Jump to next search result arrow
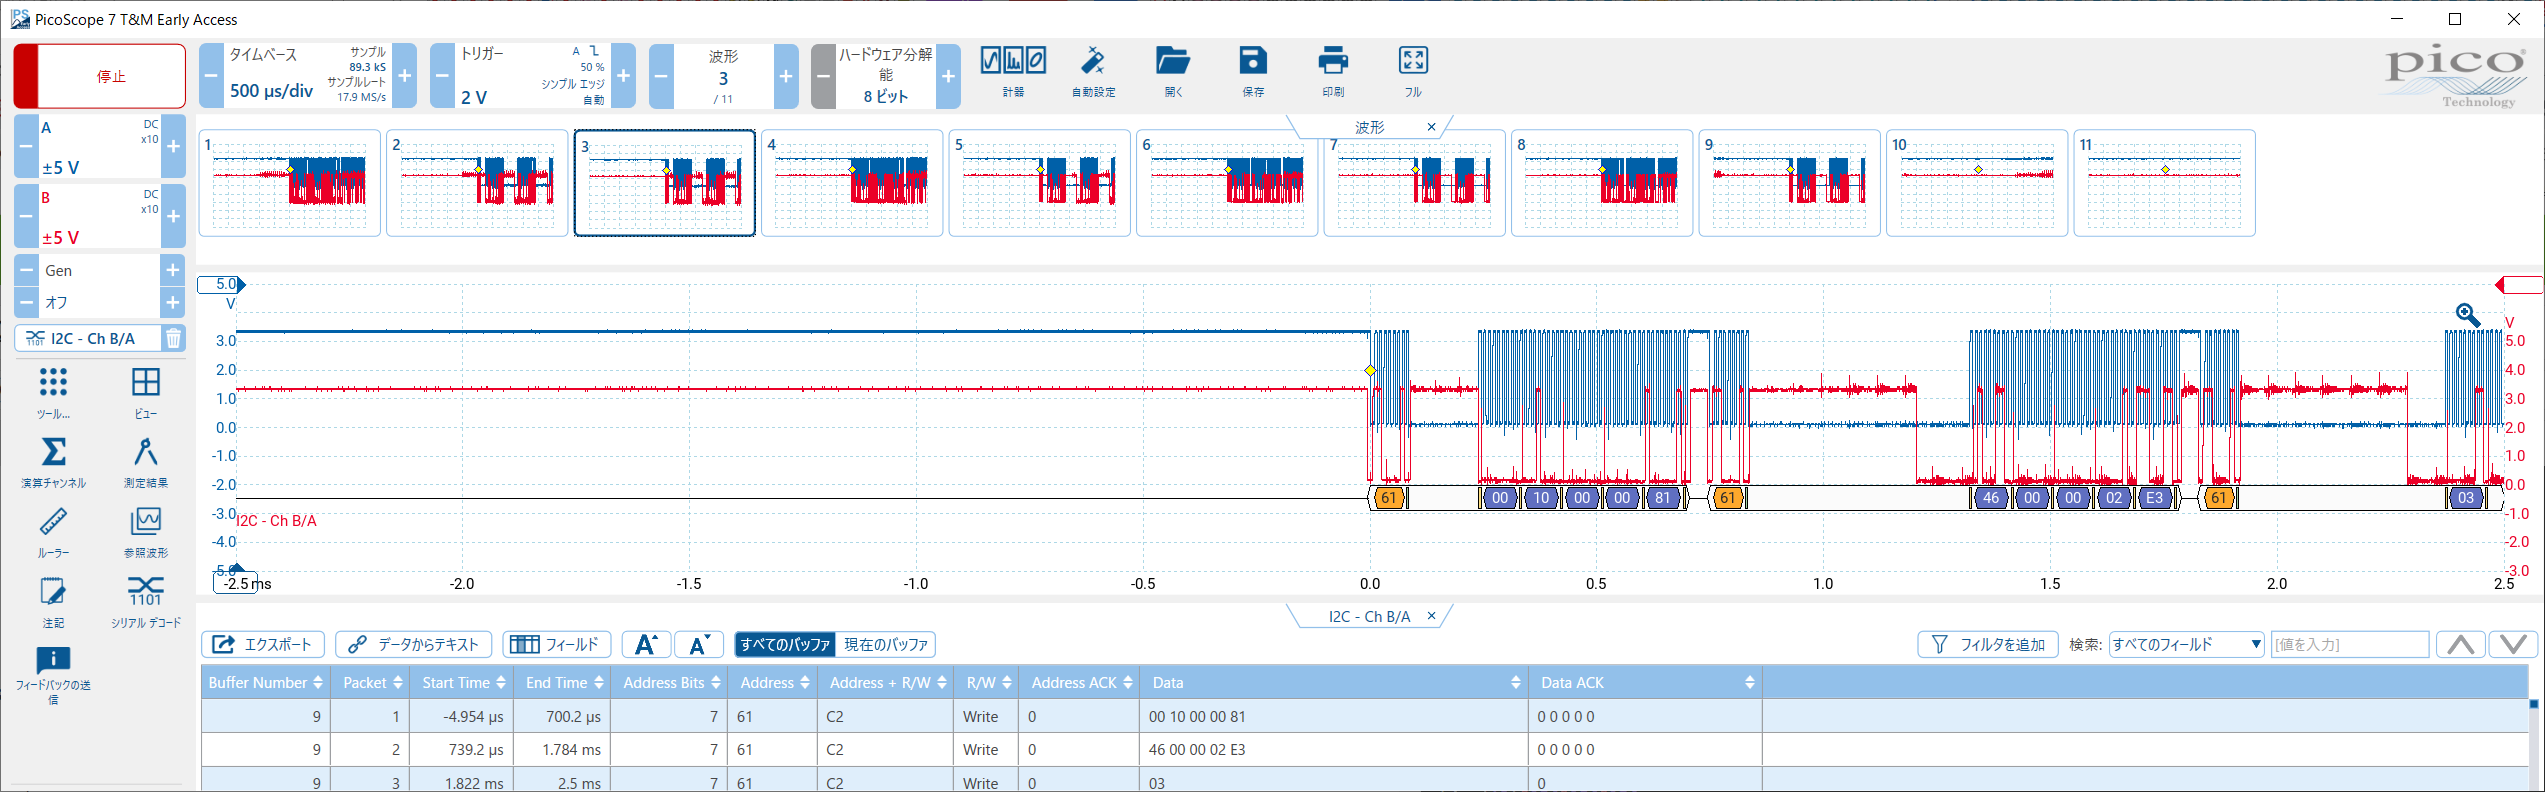The height and width of the screenshot is (792, 2545). [x=2513, y=644]
